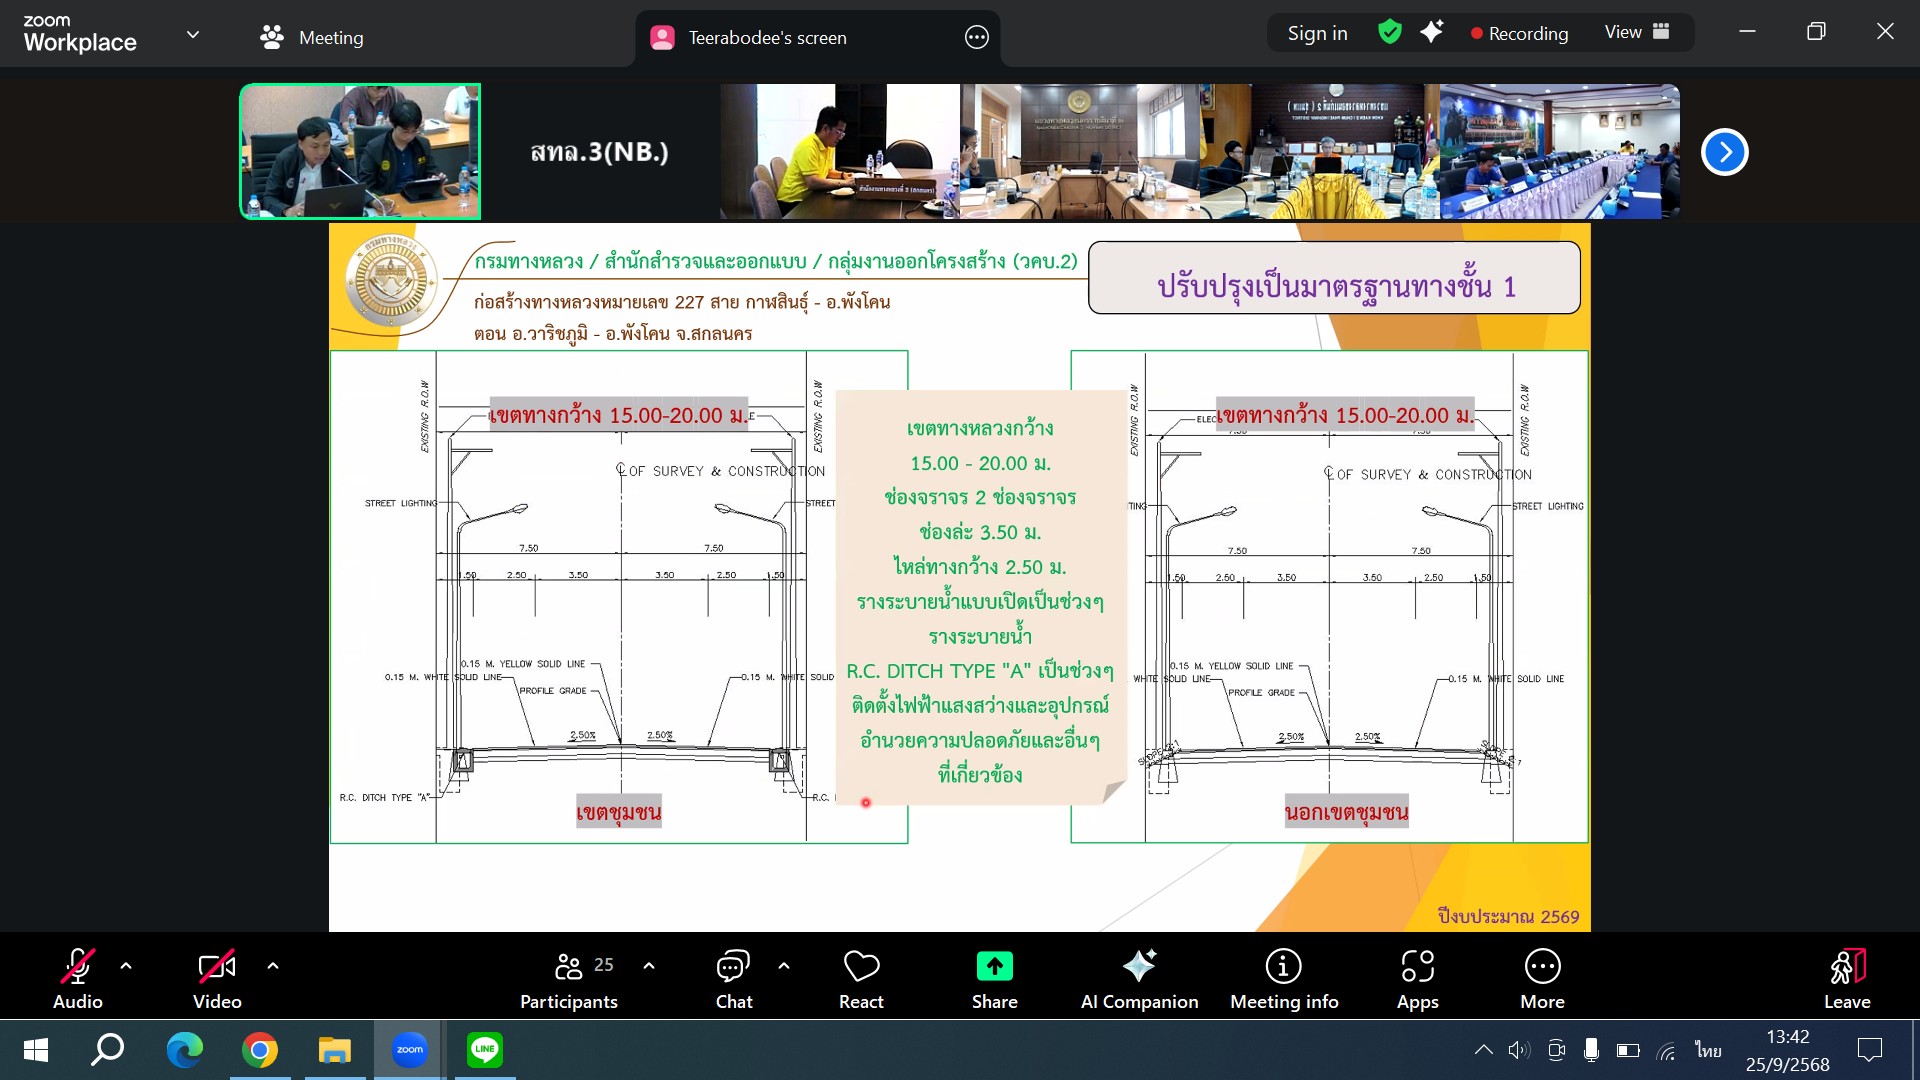The height and width of the screenshot is (1080, 1920).
Task: Open options for Teerabodee's screen tab
Action: [977, 38]
